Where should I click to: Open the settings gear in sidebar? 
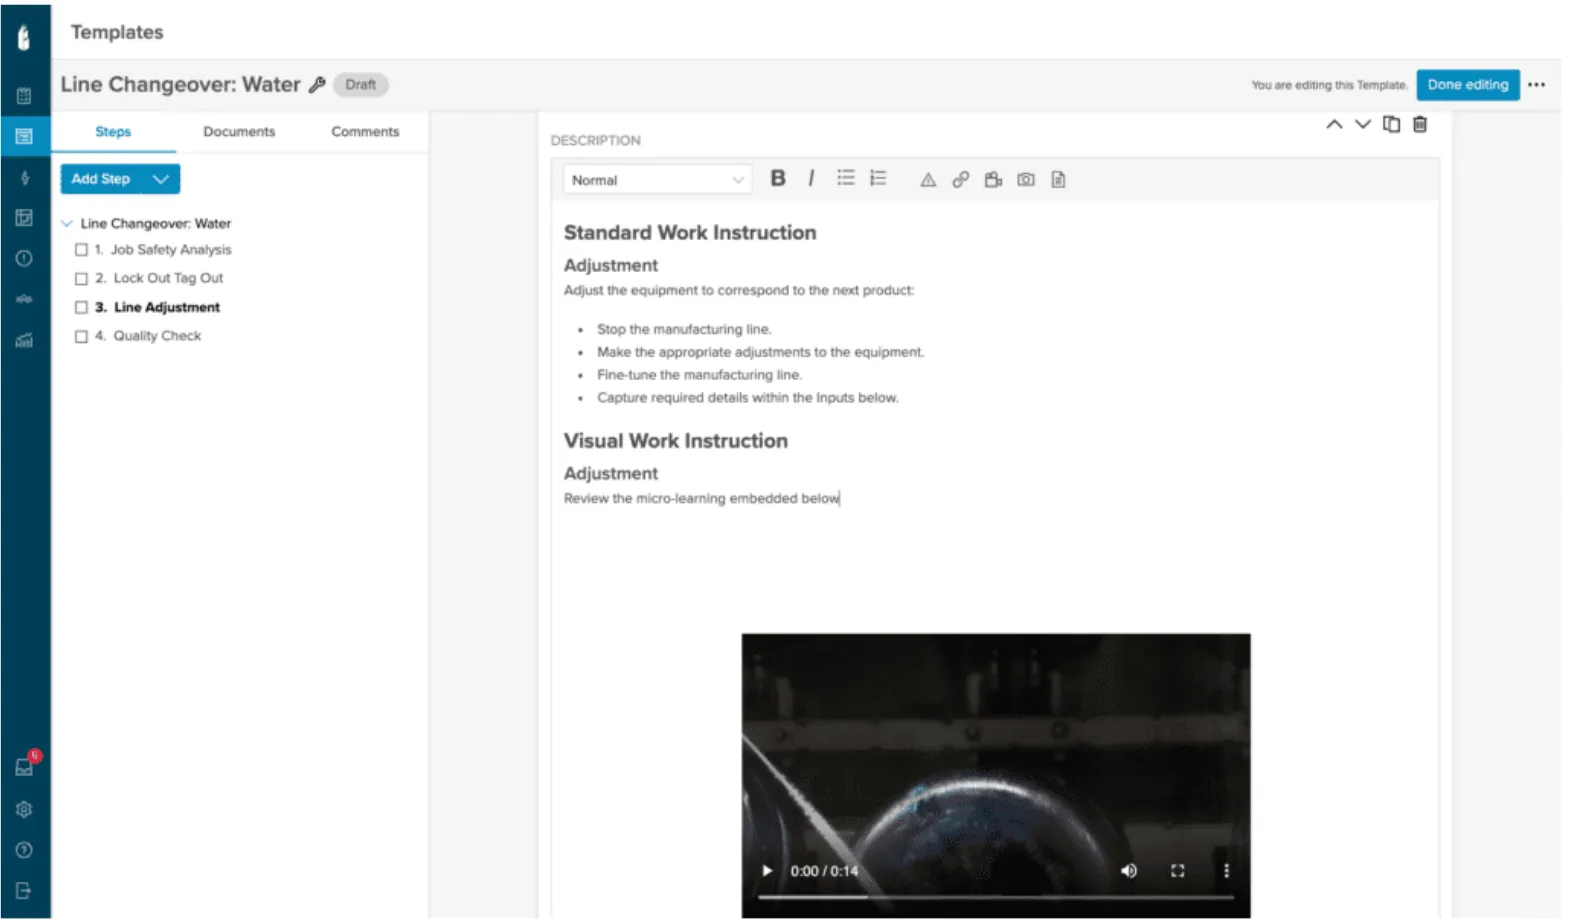coord(24,809)
